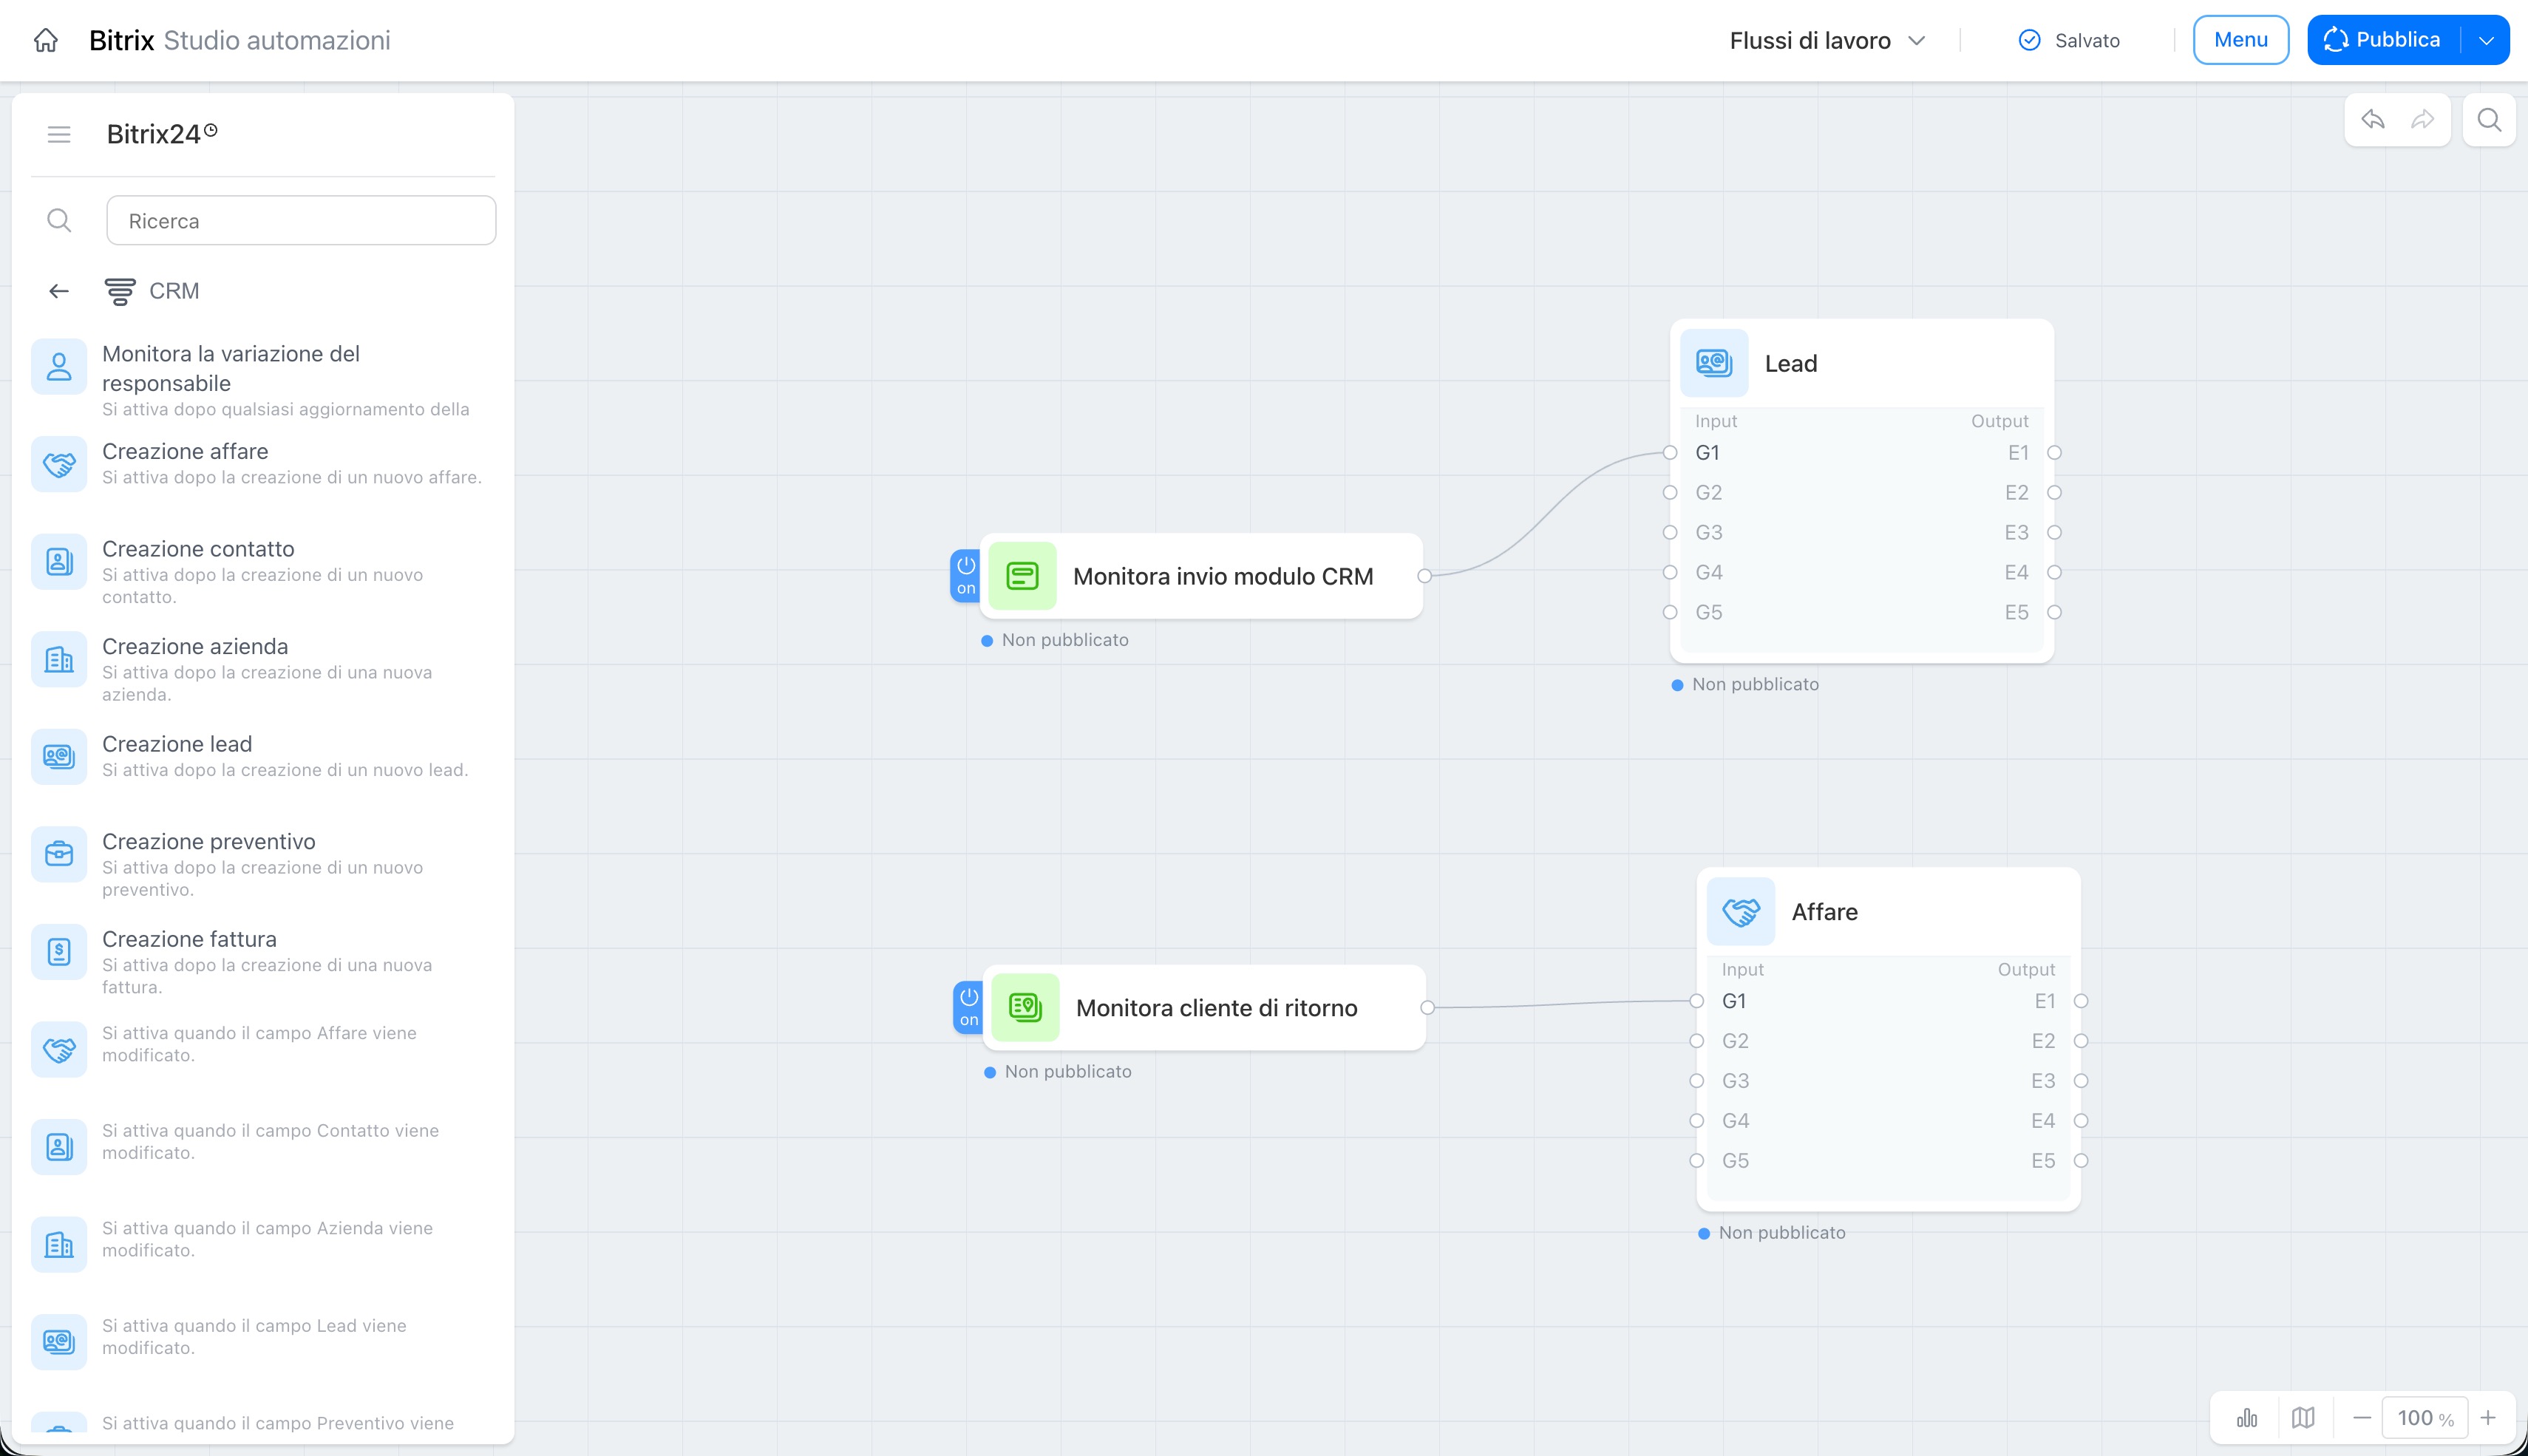Toggle power switch on Monitora invio modulo CRM
Image resolution: width=2528 pixels, height=1456 pixels.
pyautogui.click(x=966, y=576)
